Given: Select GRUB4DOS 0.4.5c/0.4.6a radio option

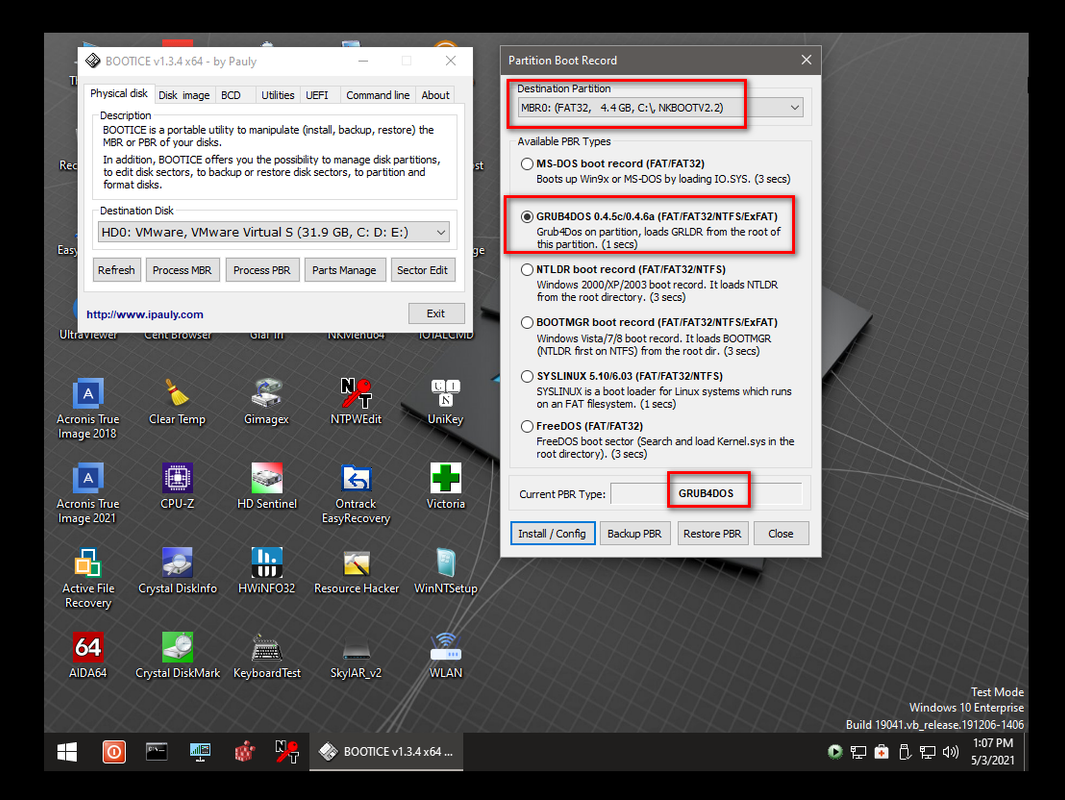Looking at the screenshot, I should [527, 217].
